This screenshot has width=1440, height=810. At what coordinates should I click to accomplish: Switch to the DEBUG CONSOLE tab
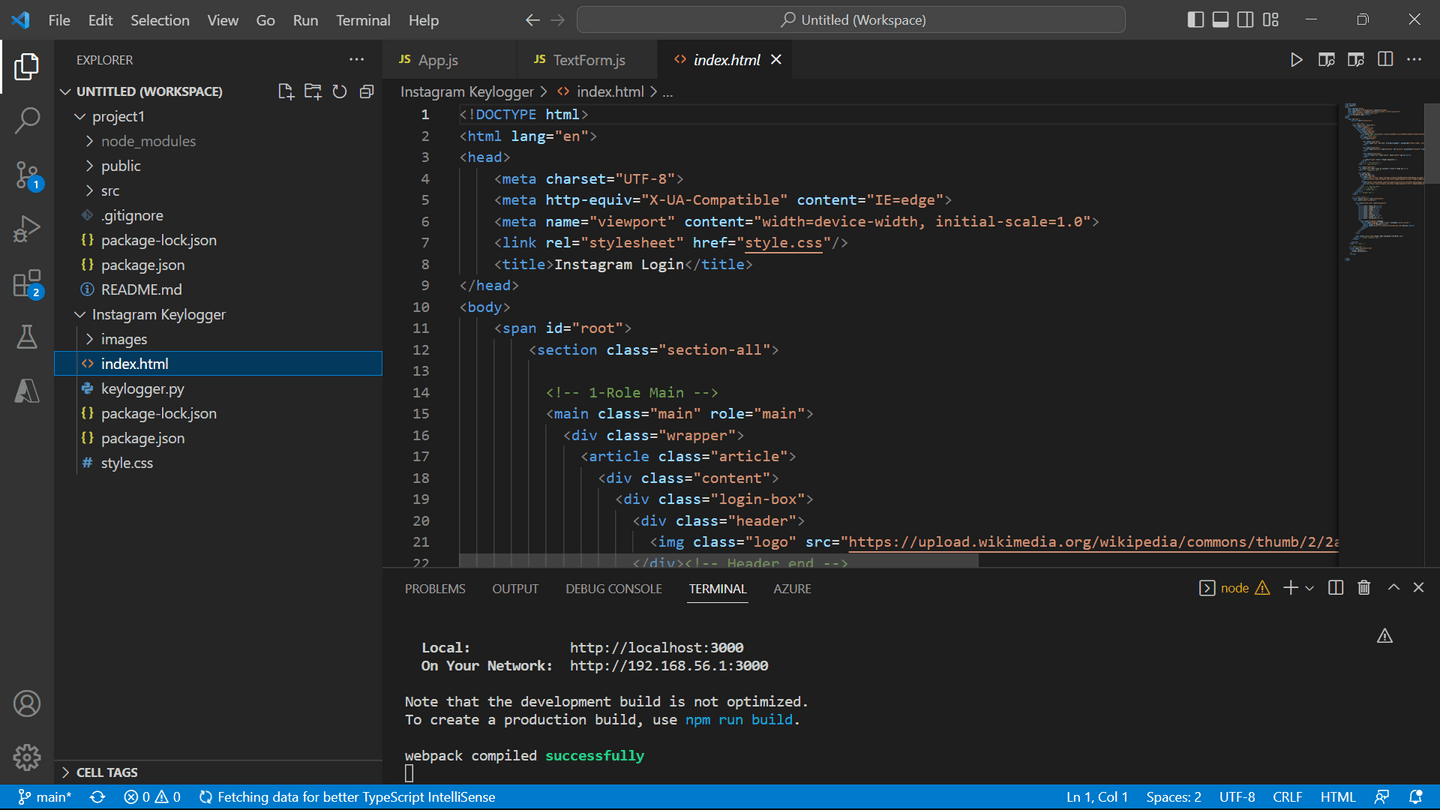point(613,588)
